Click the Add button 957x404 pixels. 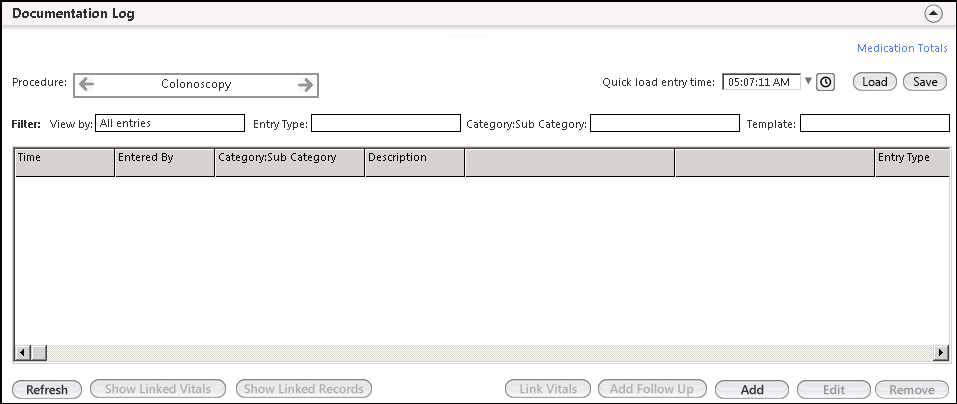point(752,389)
